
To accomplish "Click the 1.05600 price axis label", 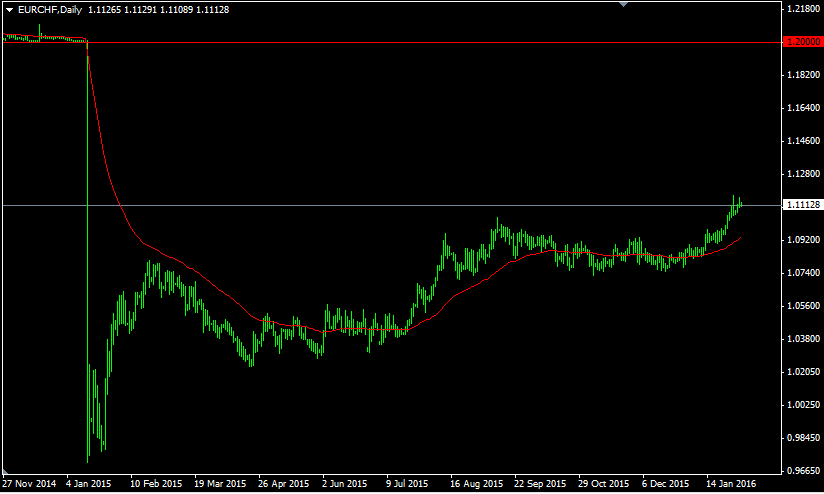I will tap(803, 306).
